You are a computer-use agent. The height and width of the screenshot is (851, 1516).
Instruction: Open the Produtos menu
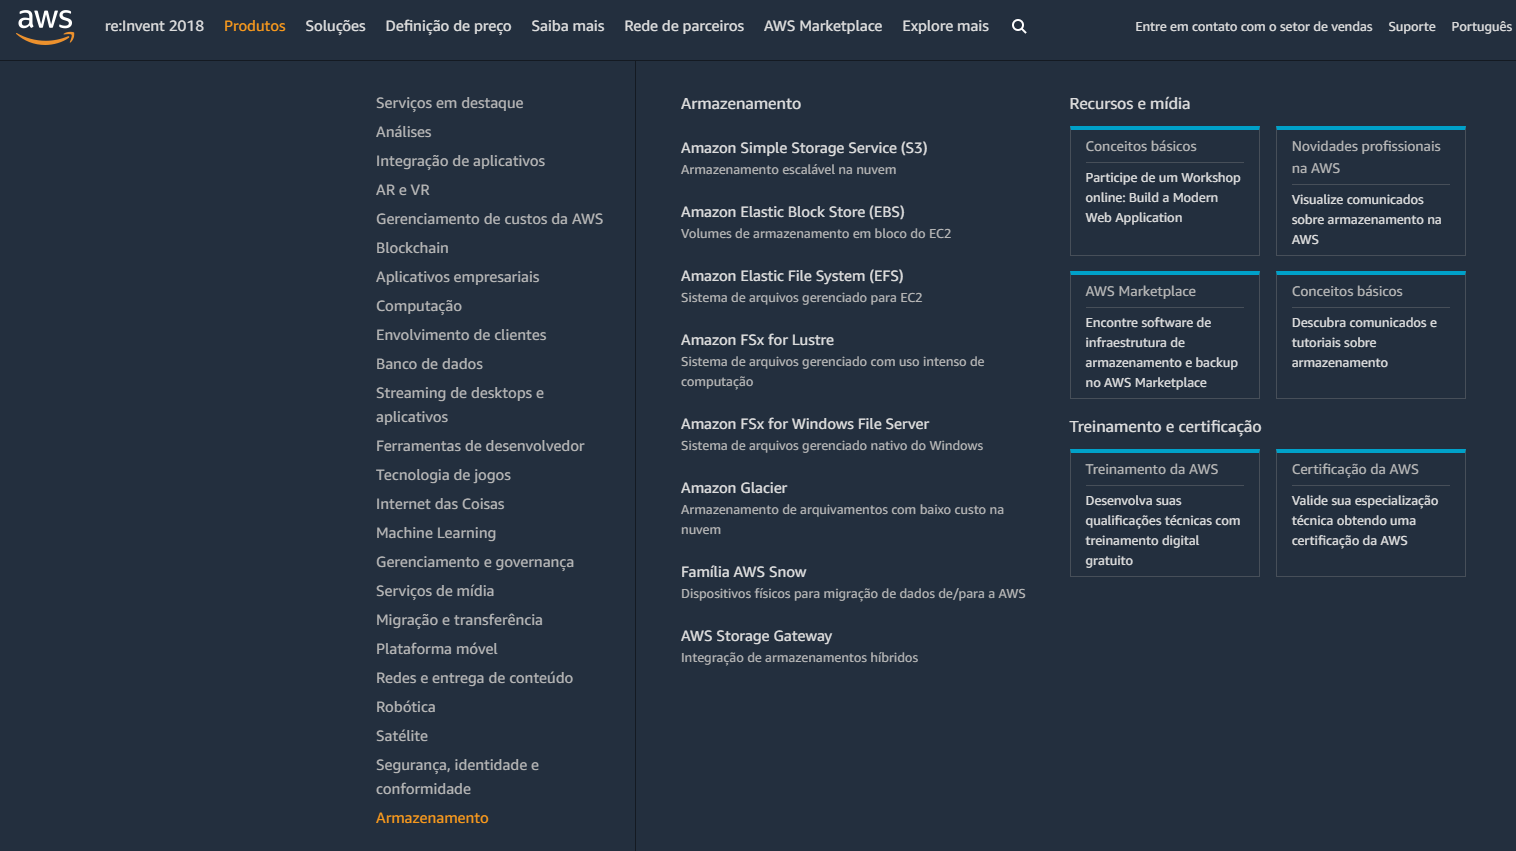(255, 26)
